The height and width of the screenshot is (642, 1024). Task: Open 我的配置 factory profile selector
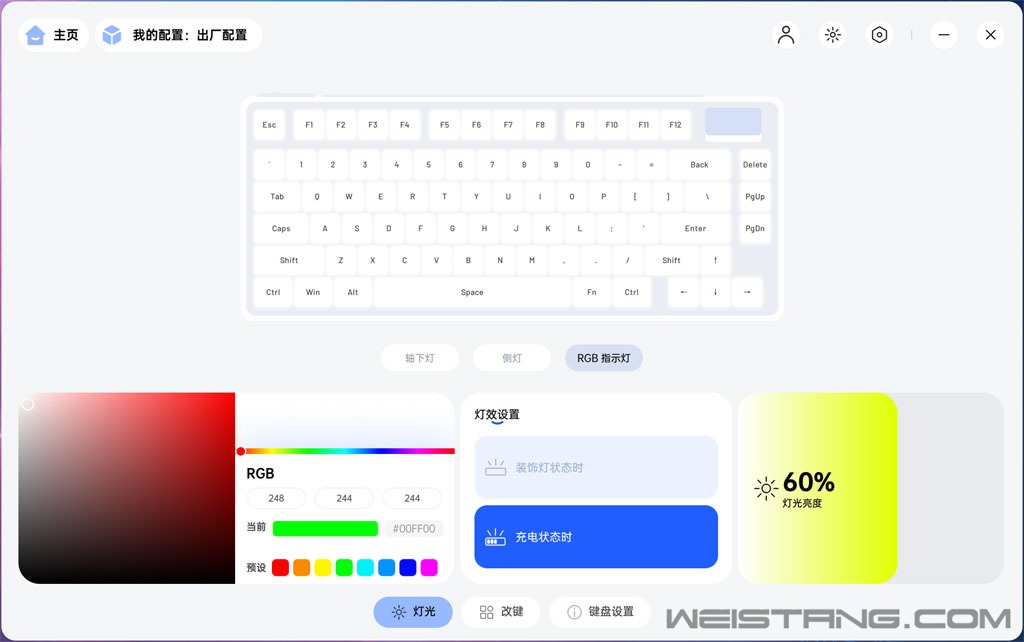(x=178, y=35)
